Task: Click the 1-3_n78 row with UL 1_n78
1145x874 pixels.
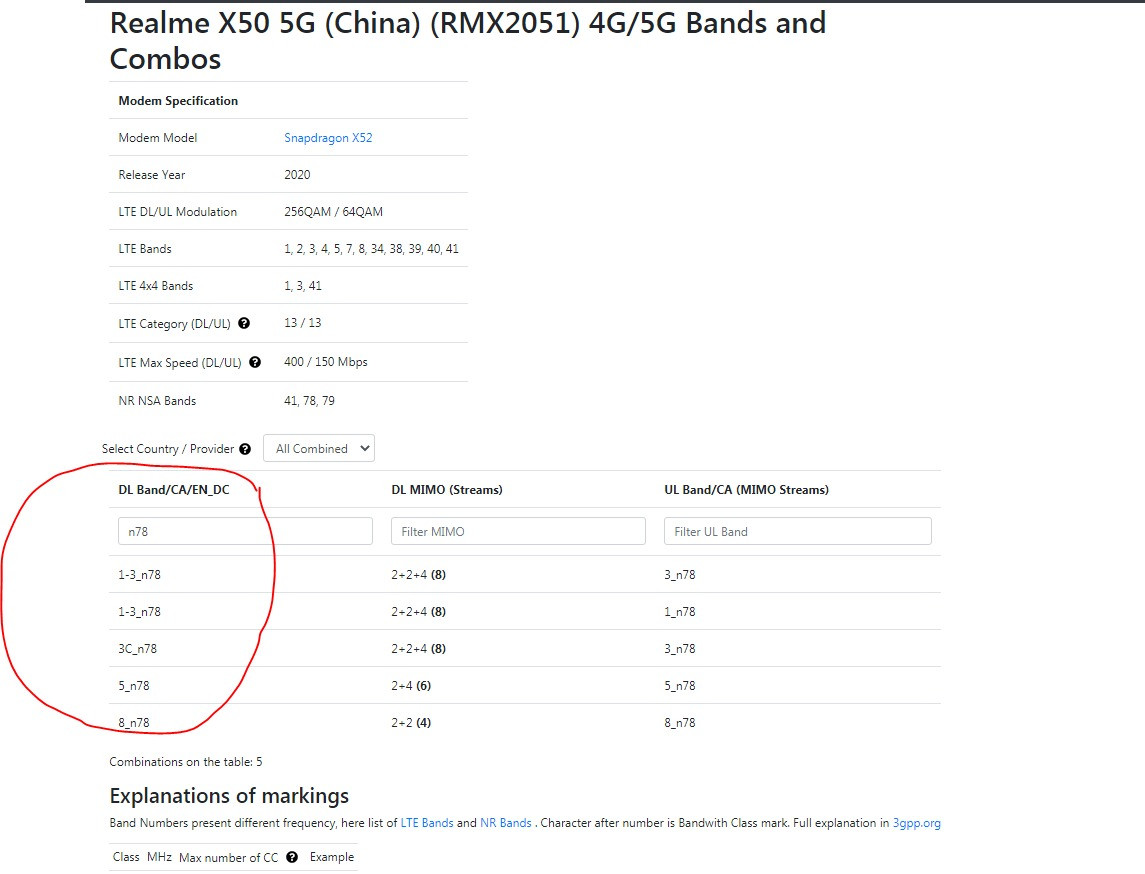Action: [525, 611]
